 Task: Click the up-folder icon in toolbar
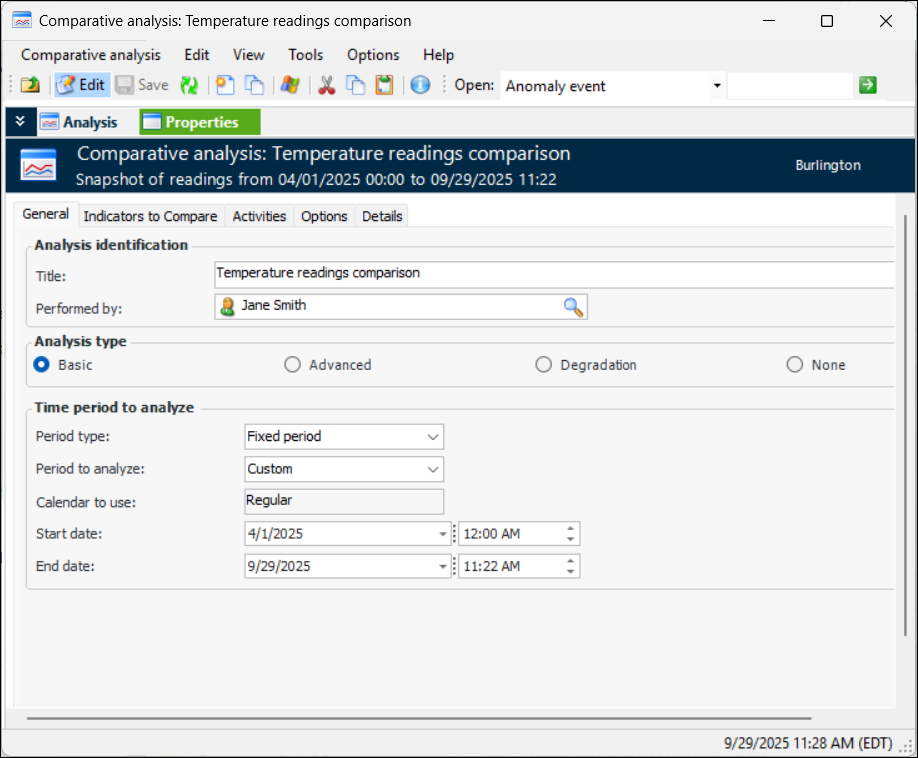pos(30,86)
